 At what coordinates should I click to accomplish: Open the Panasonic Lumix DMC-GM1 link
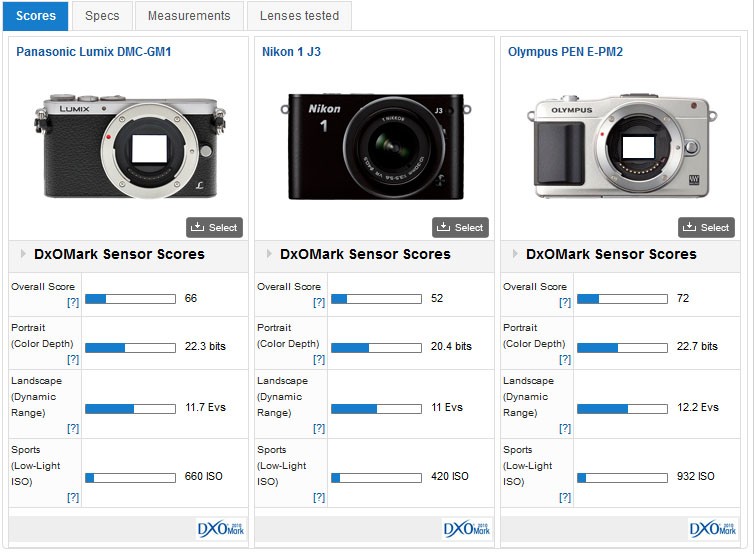pos(94,52)
